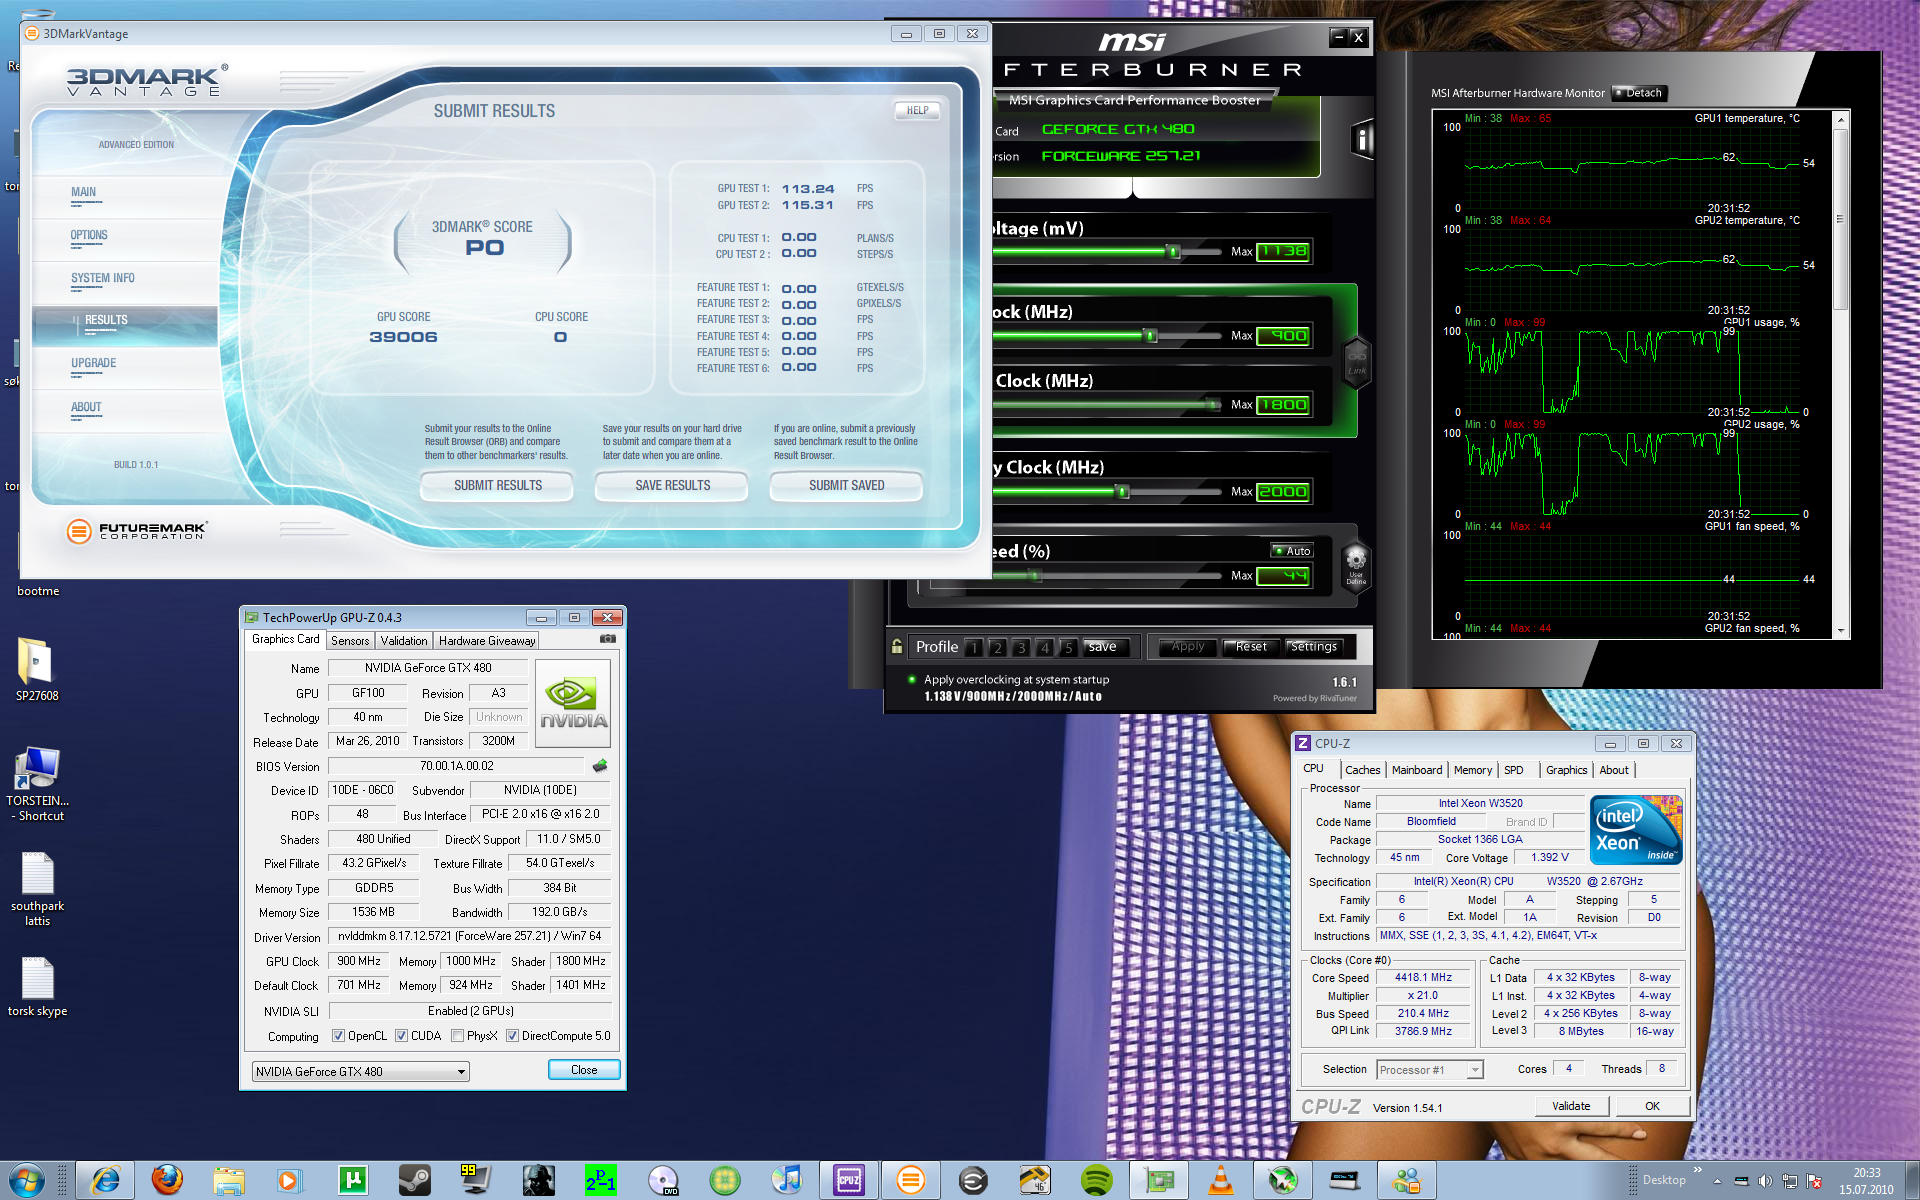Select Afterburner profile slot 1
The width and height of the screenshot is (1920, 1200).
(x=973, y=647)
